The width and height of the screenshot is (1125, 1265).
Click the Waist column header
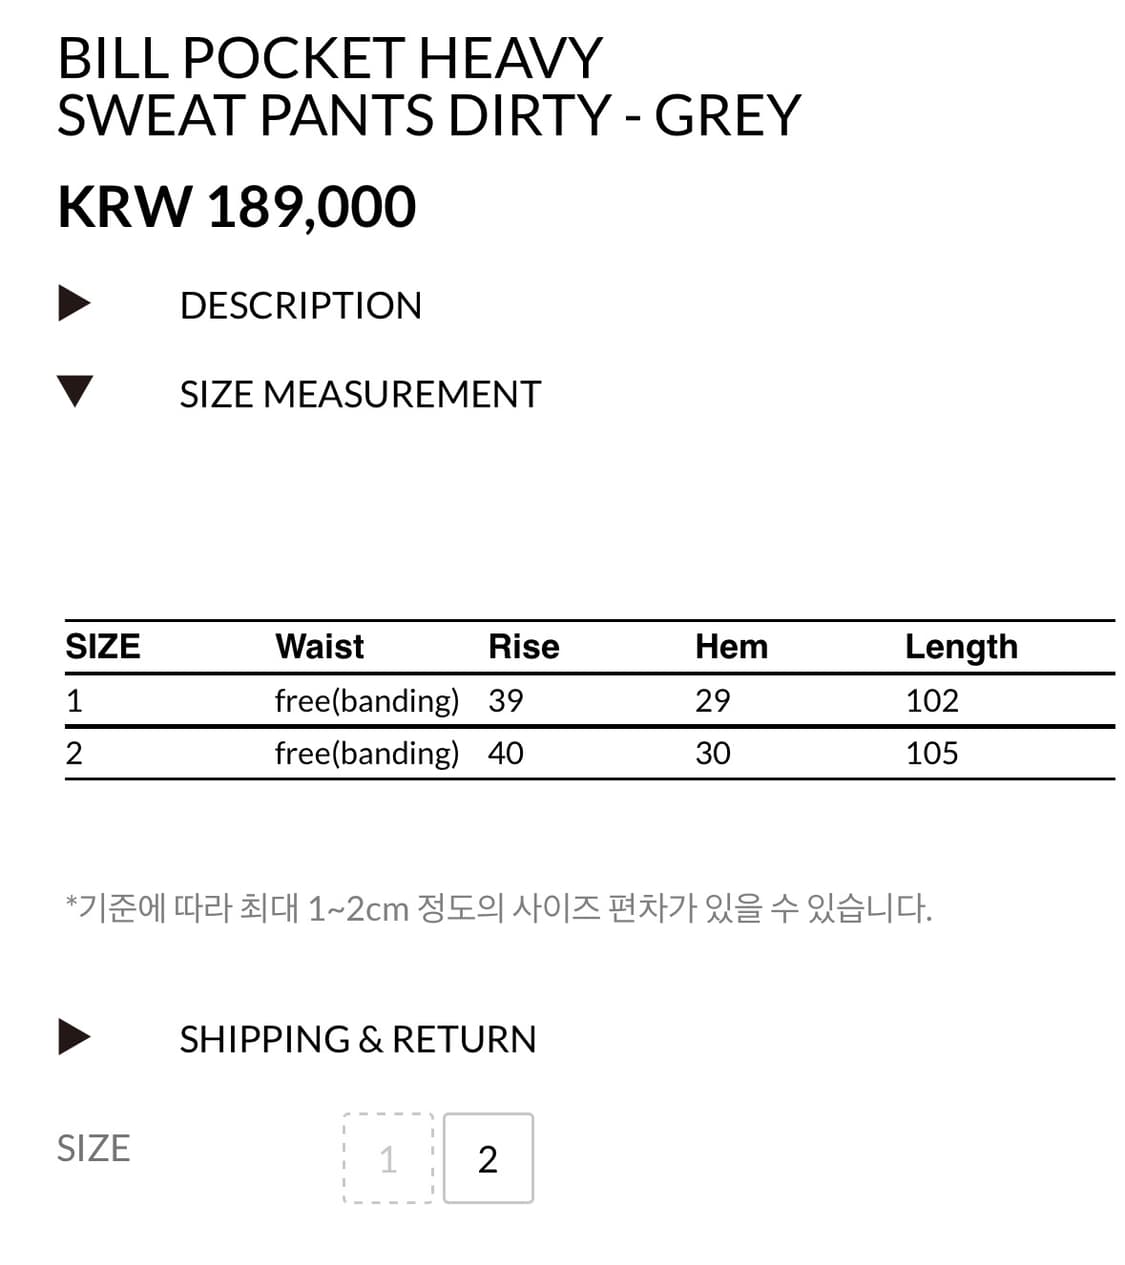click(318, 646)
